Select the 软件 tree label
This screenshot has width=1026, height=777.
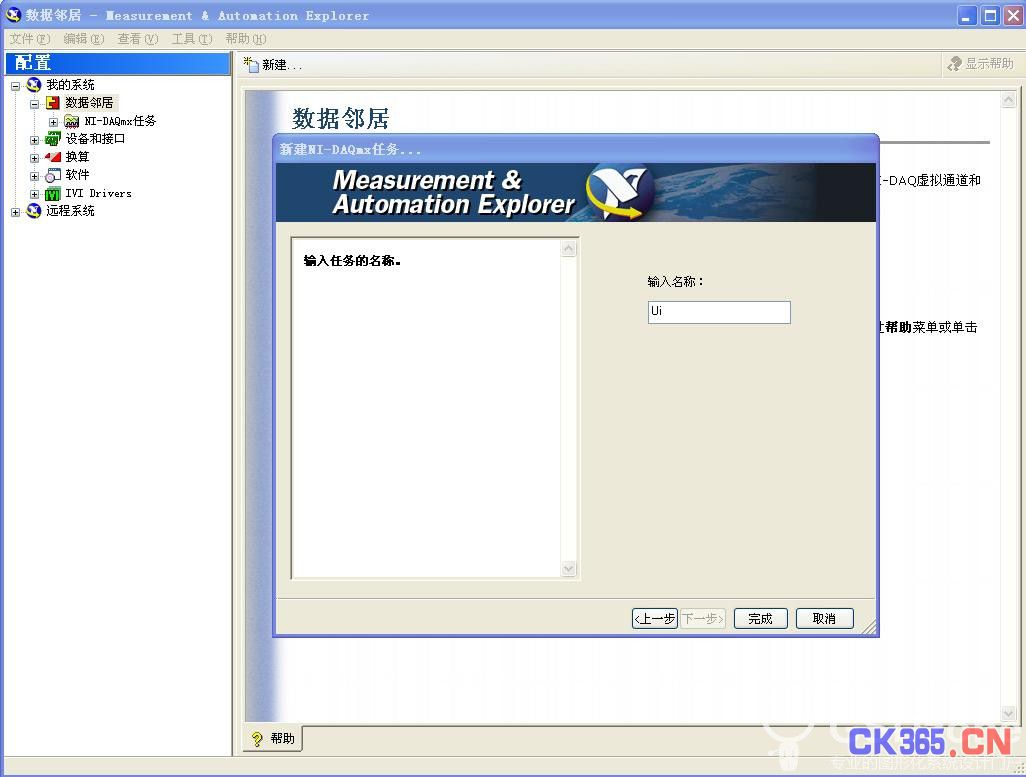click(77, 175)
